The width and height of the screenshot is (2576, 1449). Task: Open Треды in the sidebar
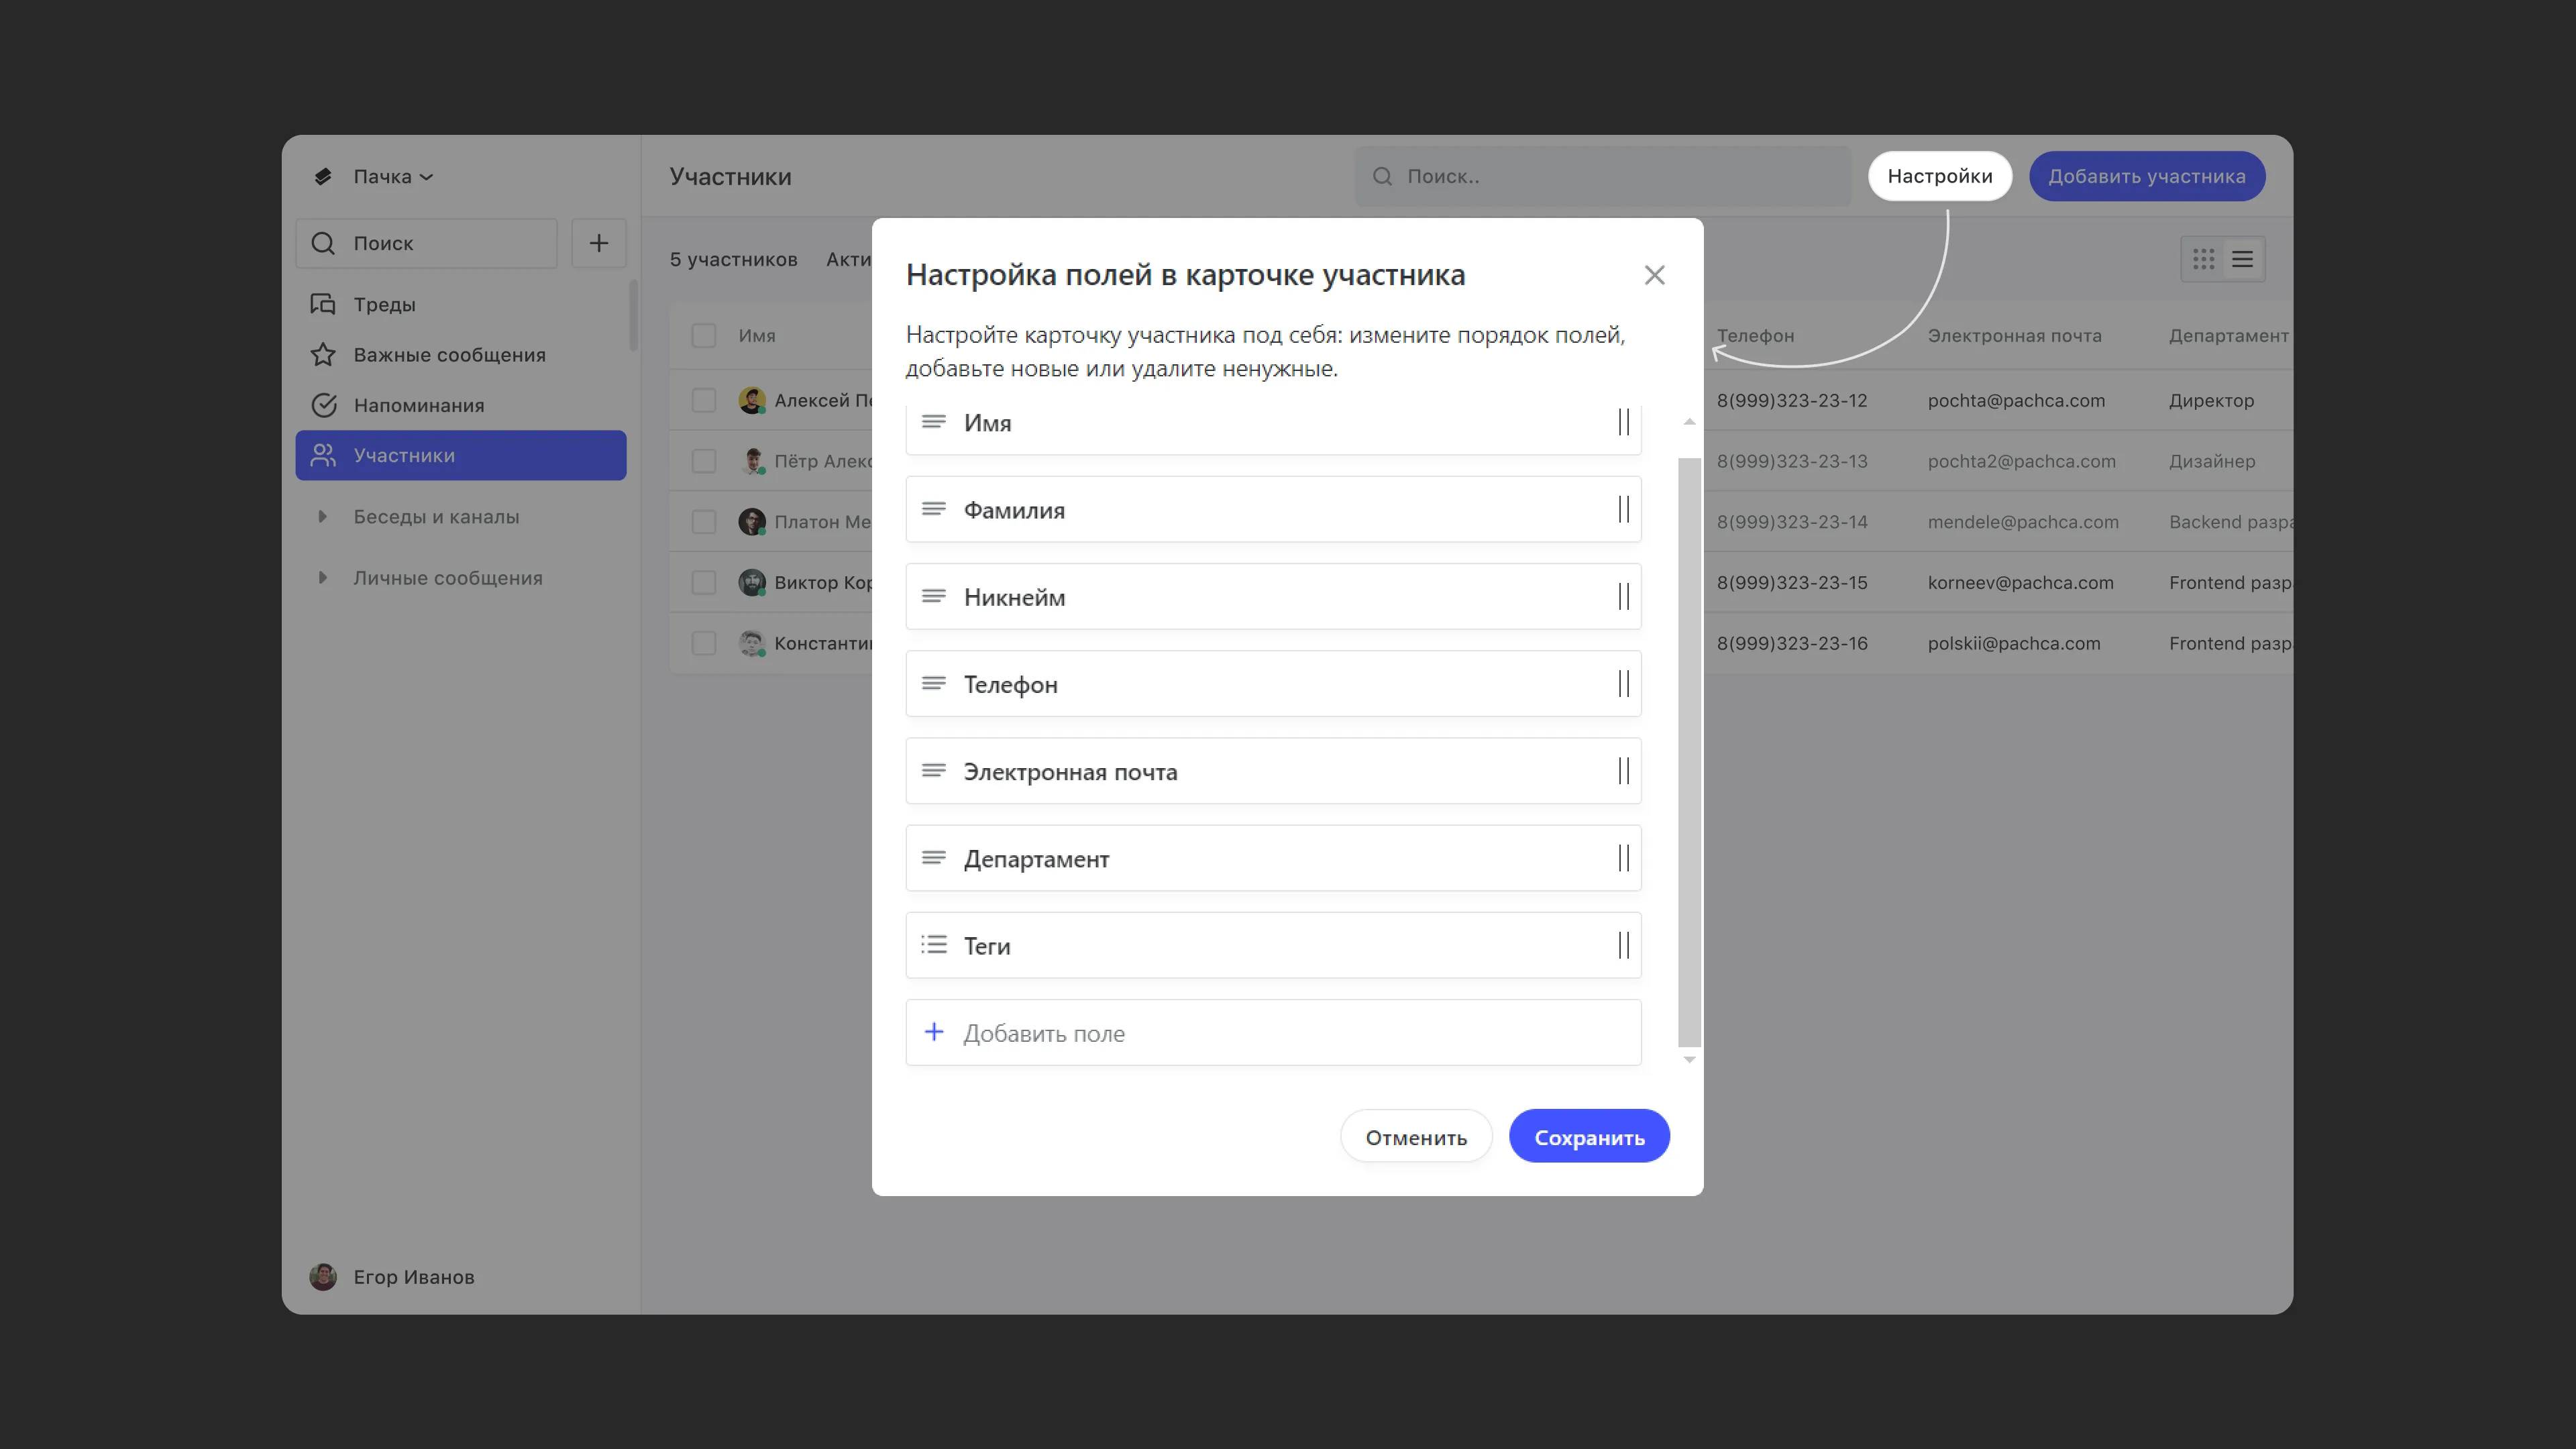point(384,304)
